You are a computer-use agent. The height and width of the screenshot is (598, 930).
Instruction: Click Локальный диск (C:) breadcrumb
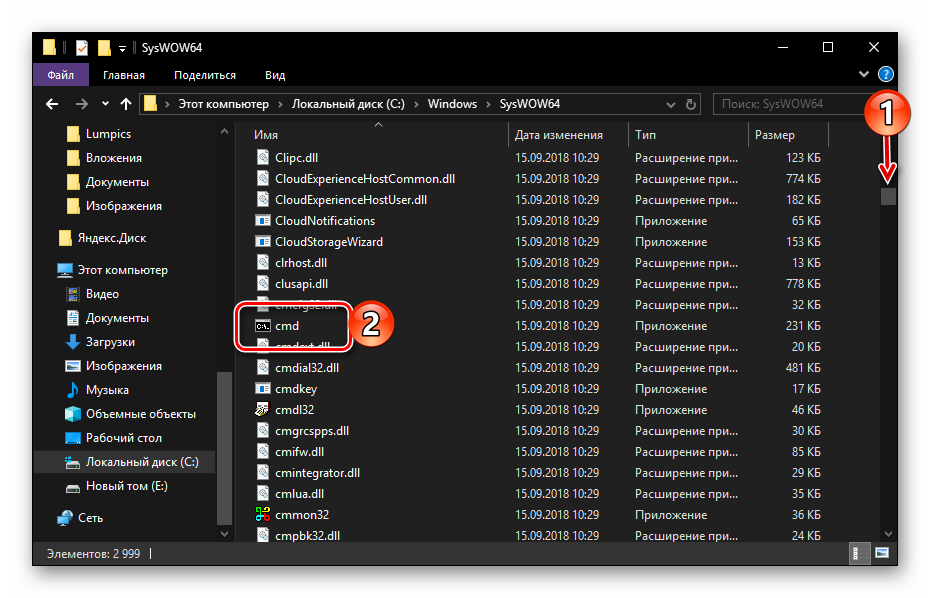coord(348,104)
